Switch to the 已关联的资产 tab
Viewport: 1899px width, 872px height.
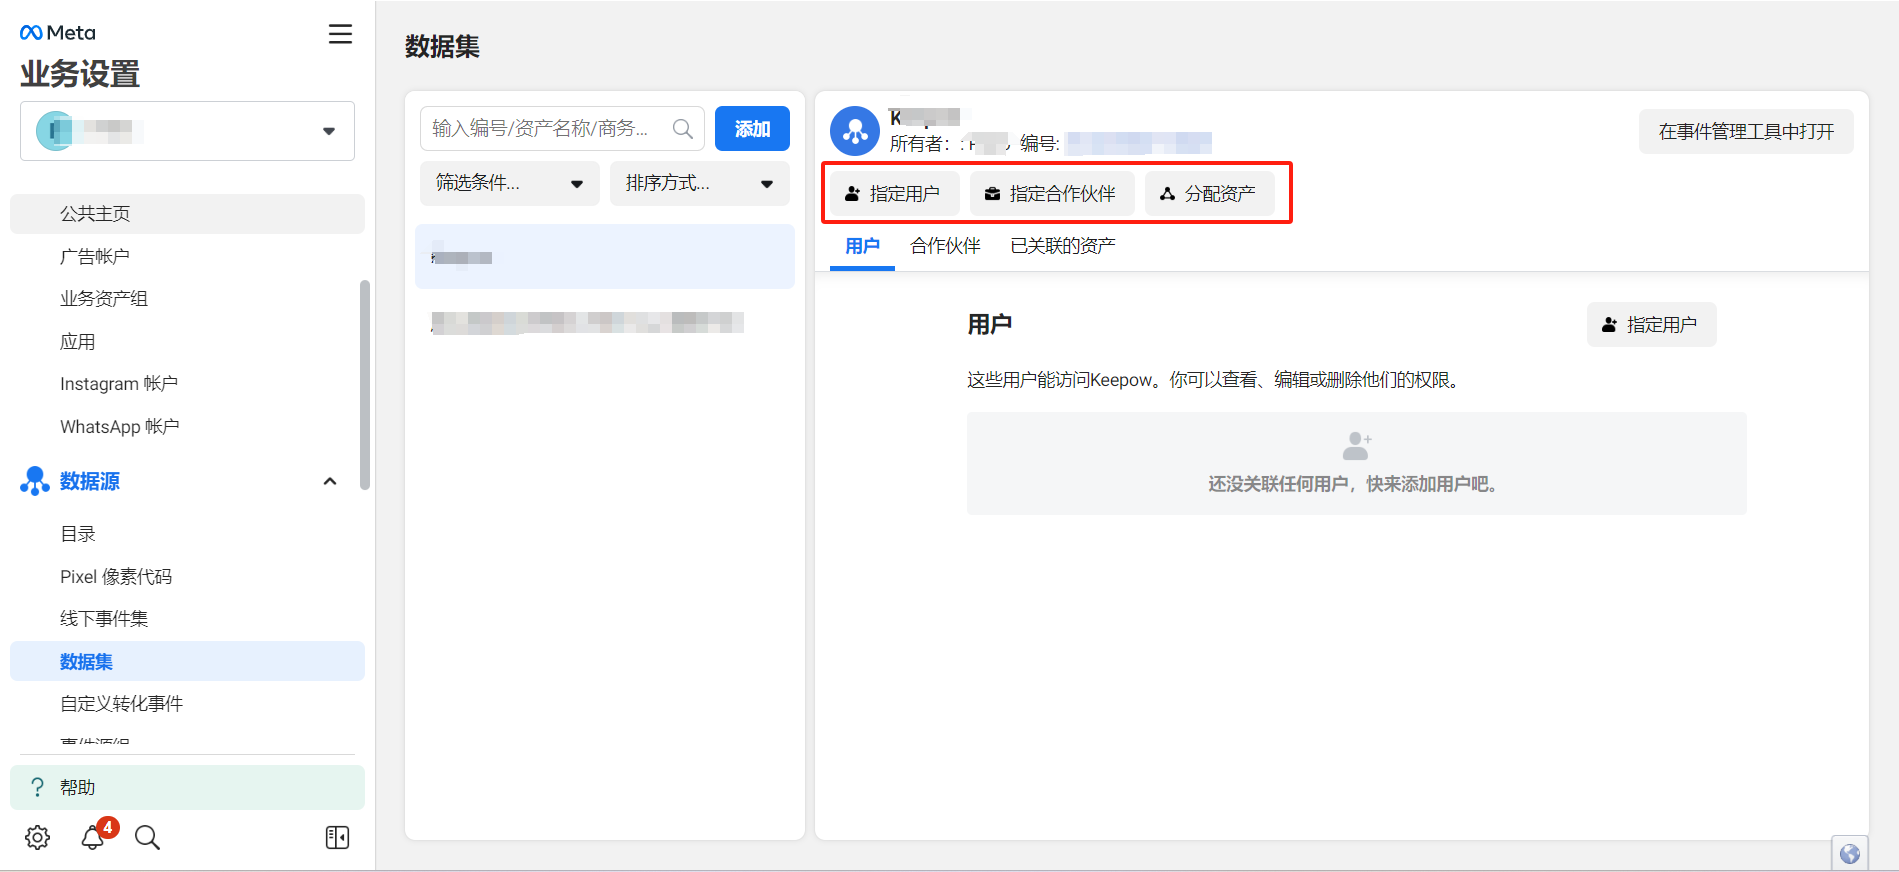click(1063, 246)
